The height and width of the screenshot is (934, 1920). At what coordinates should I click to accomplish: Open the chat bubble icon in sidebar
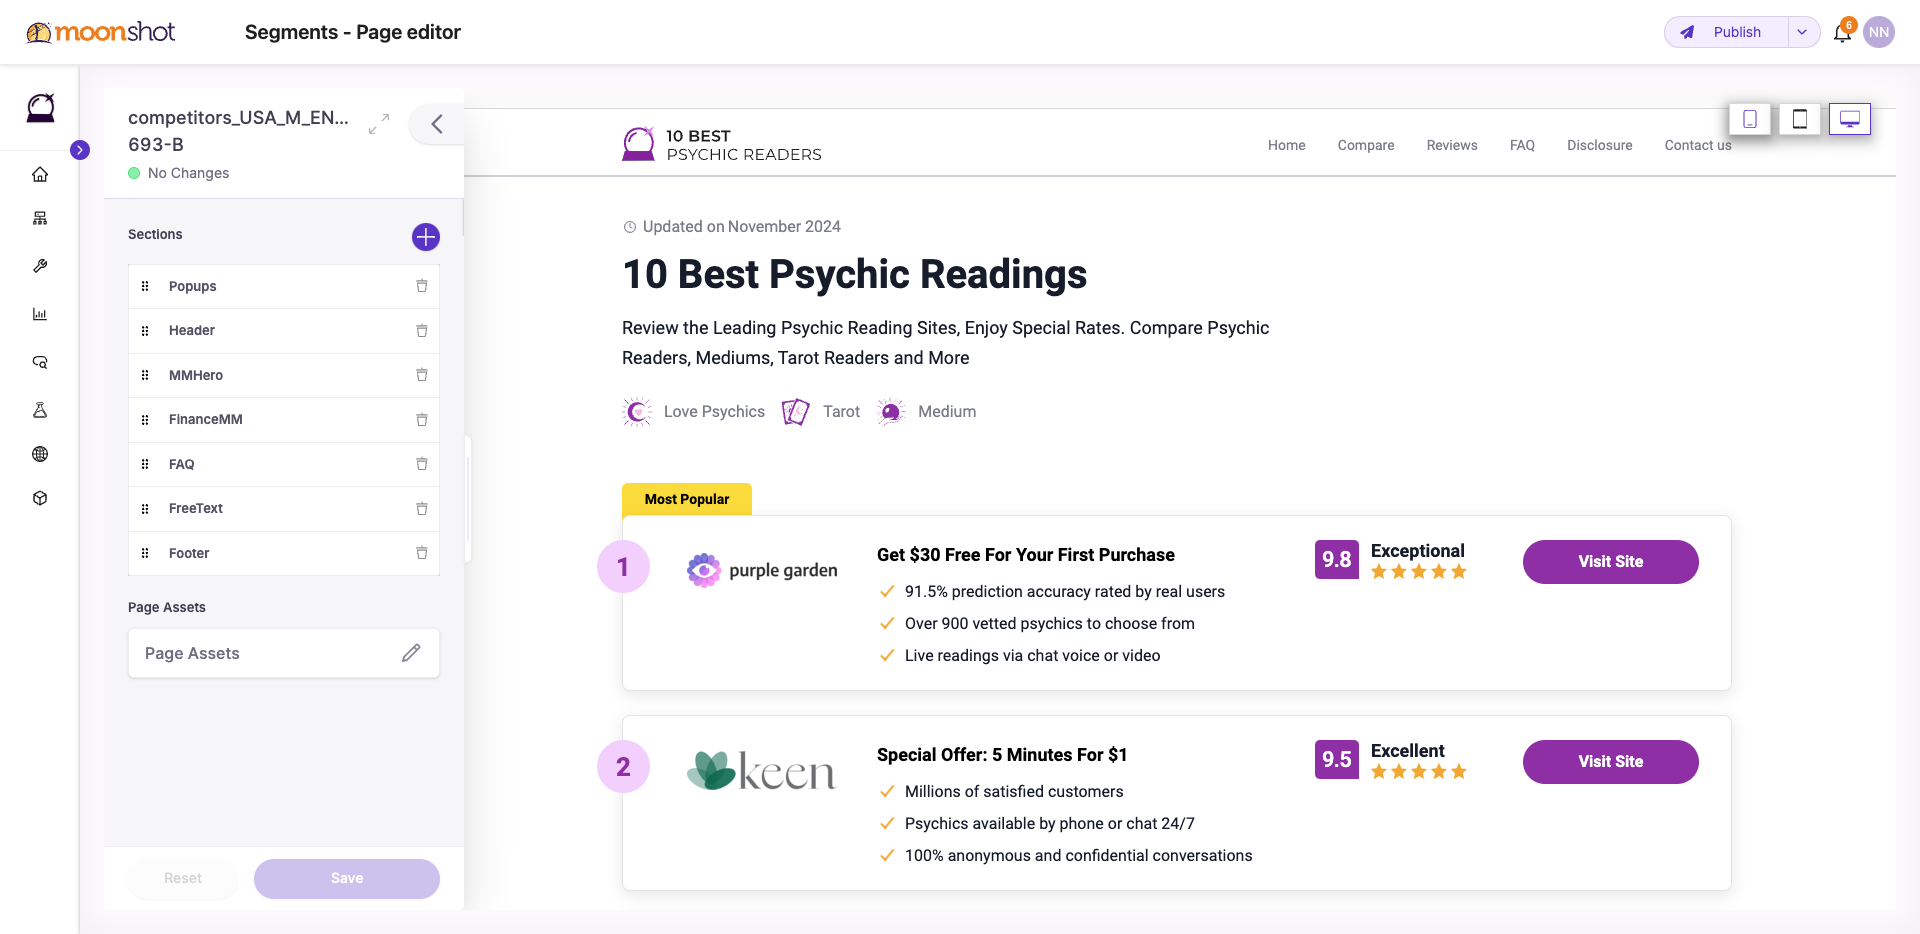pos(40,362)
